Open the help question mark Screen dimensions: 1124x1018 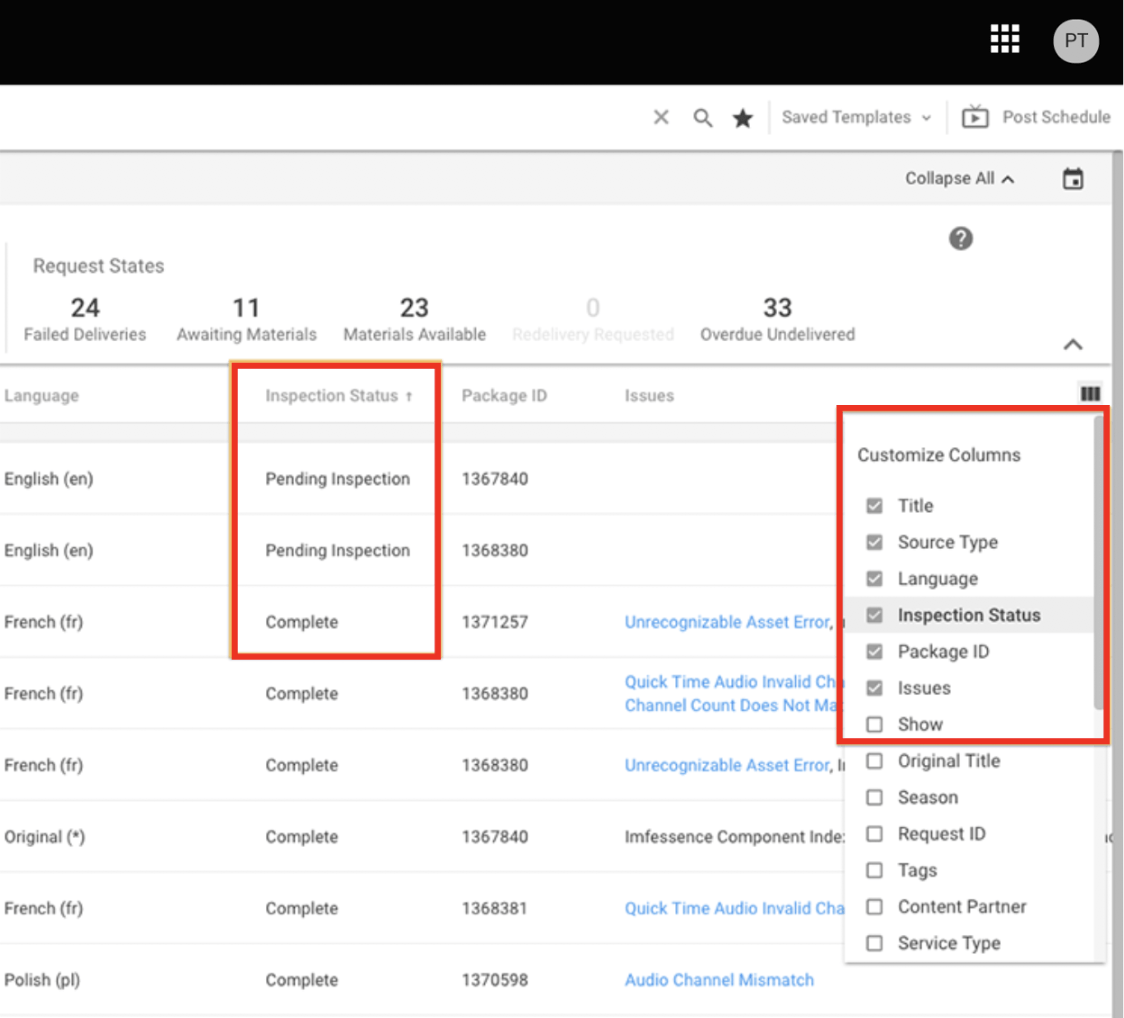tap(960, 238)
